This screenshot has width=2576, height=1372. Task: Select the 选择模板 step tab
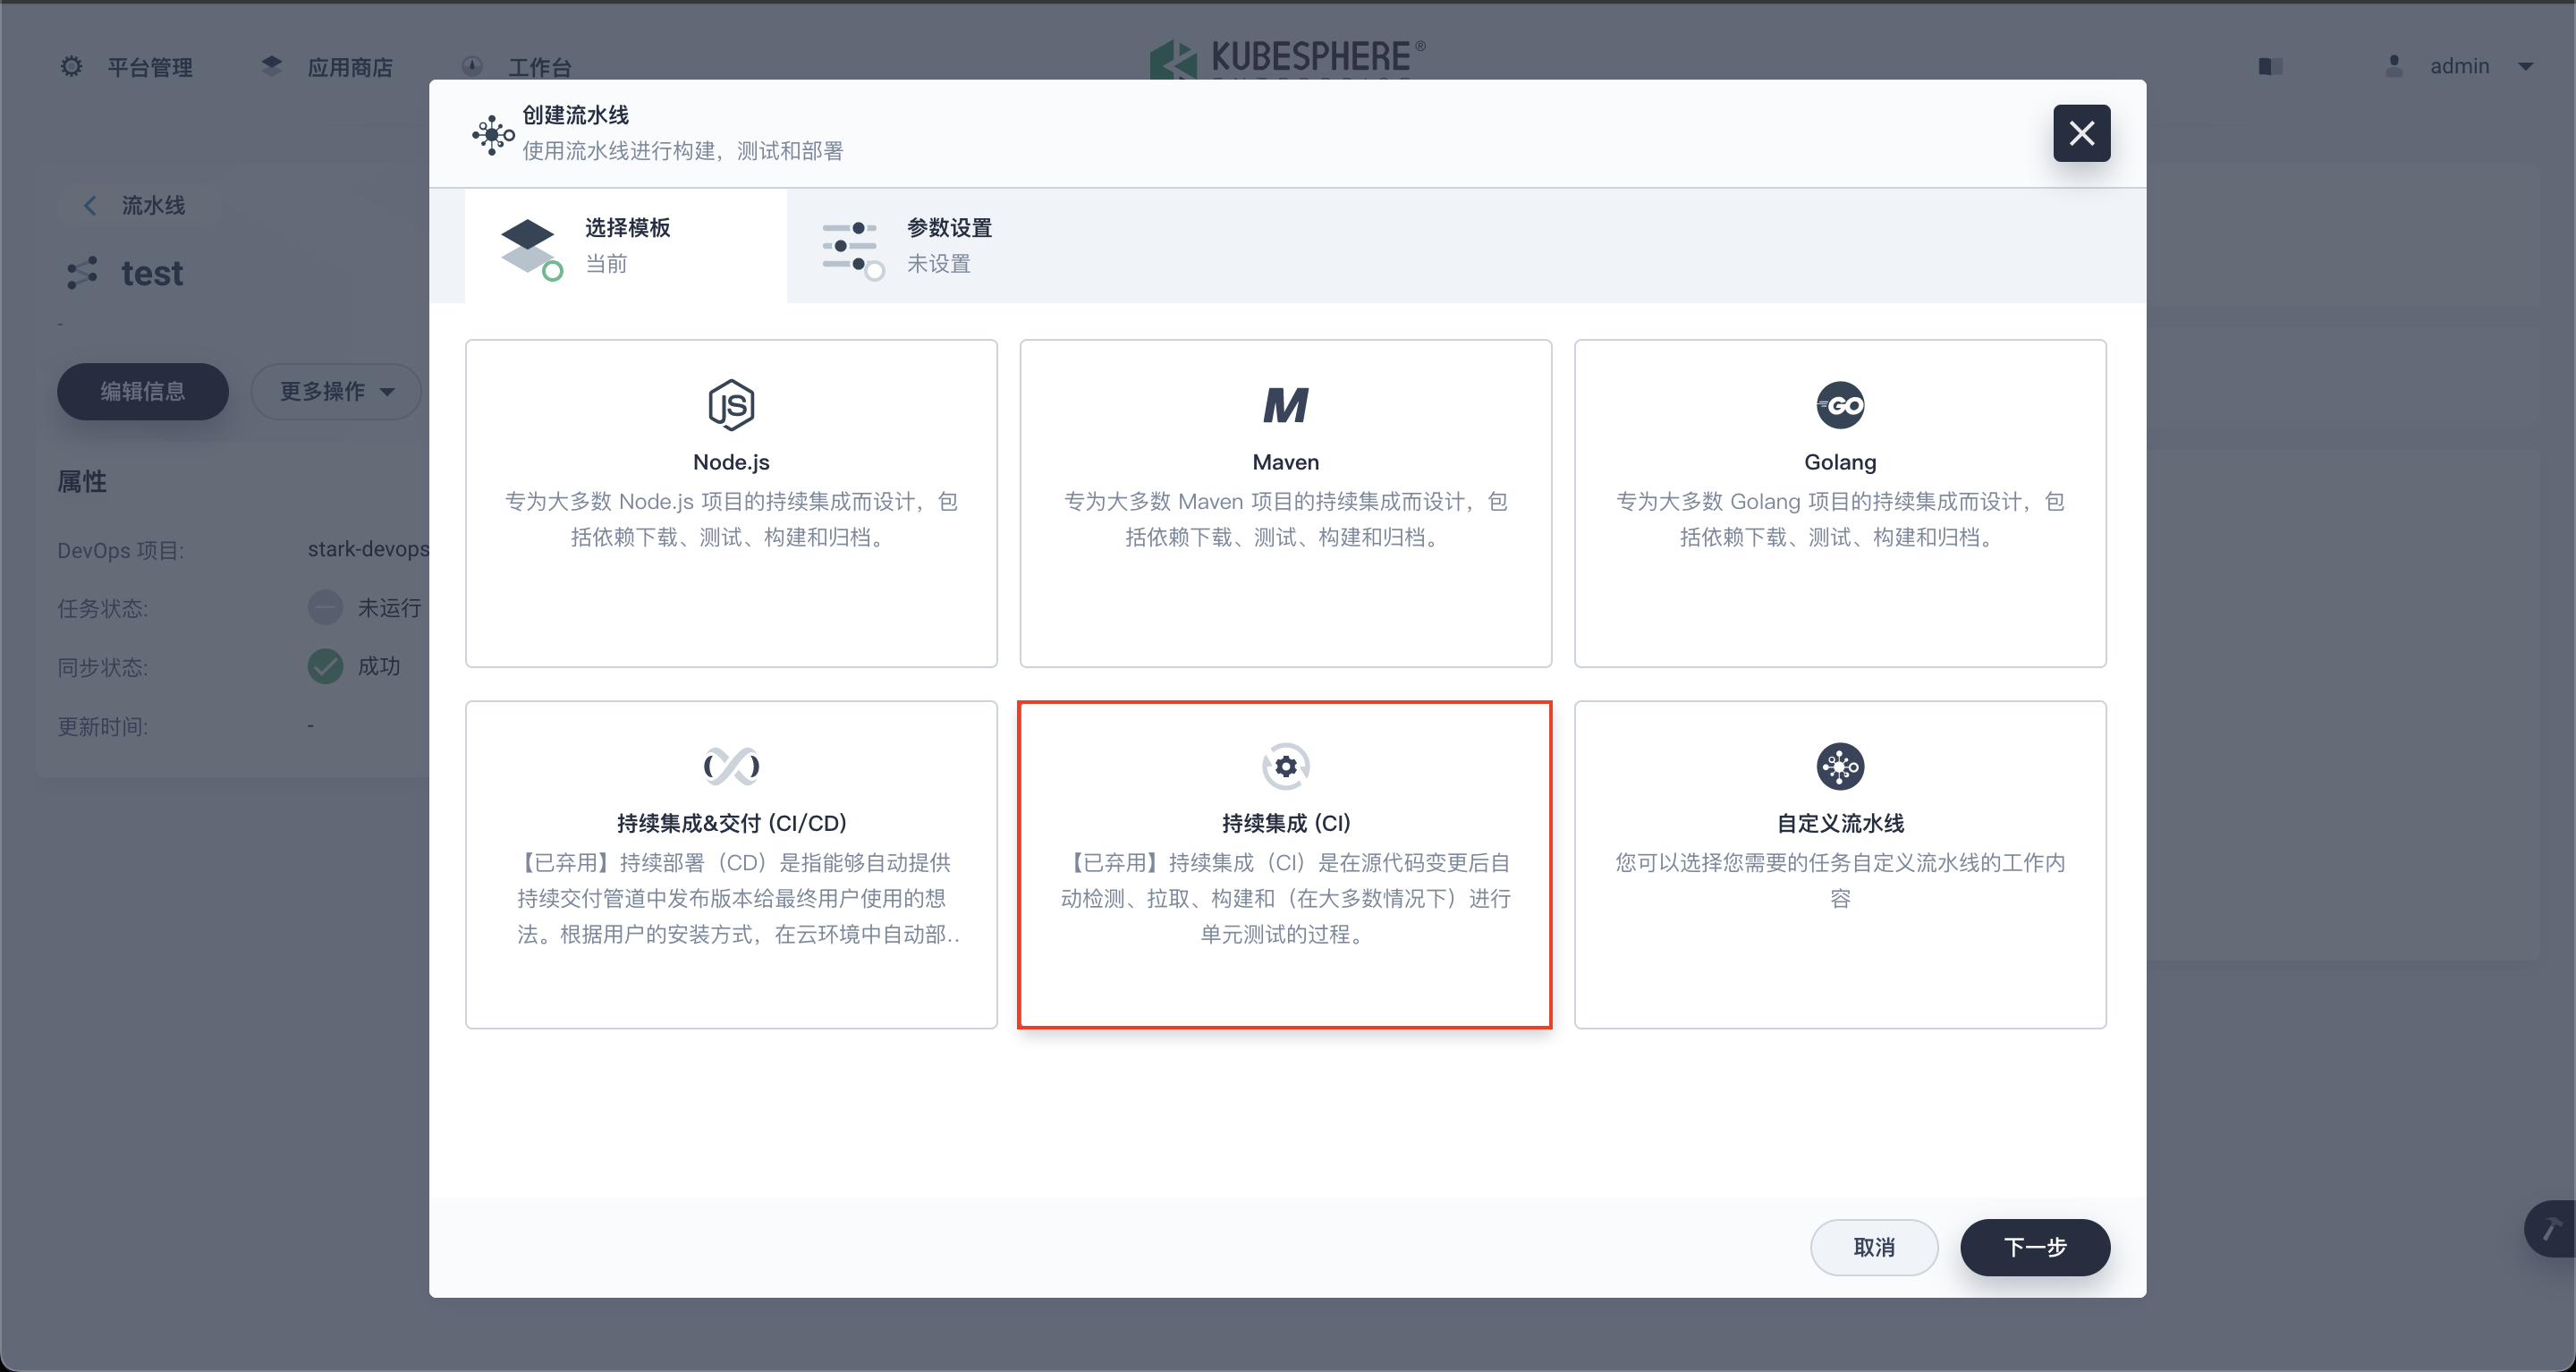(x=626, y=245)
